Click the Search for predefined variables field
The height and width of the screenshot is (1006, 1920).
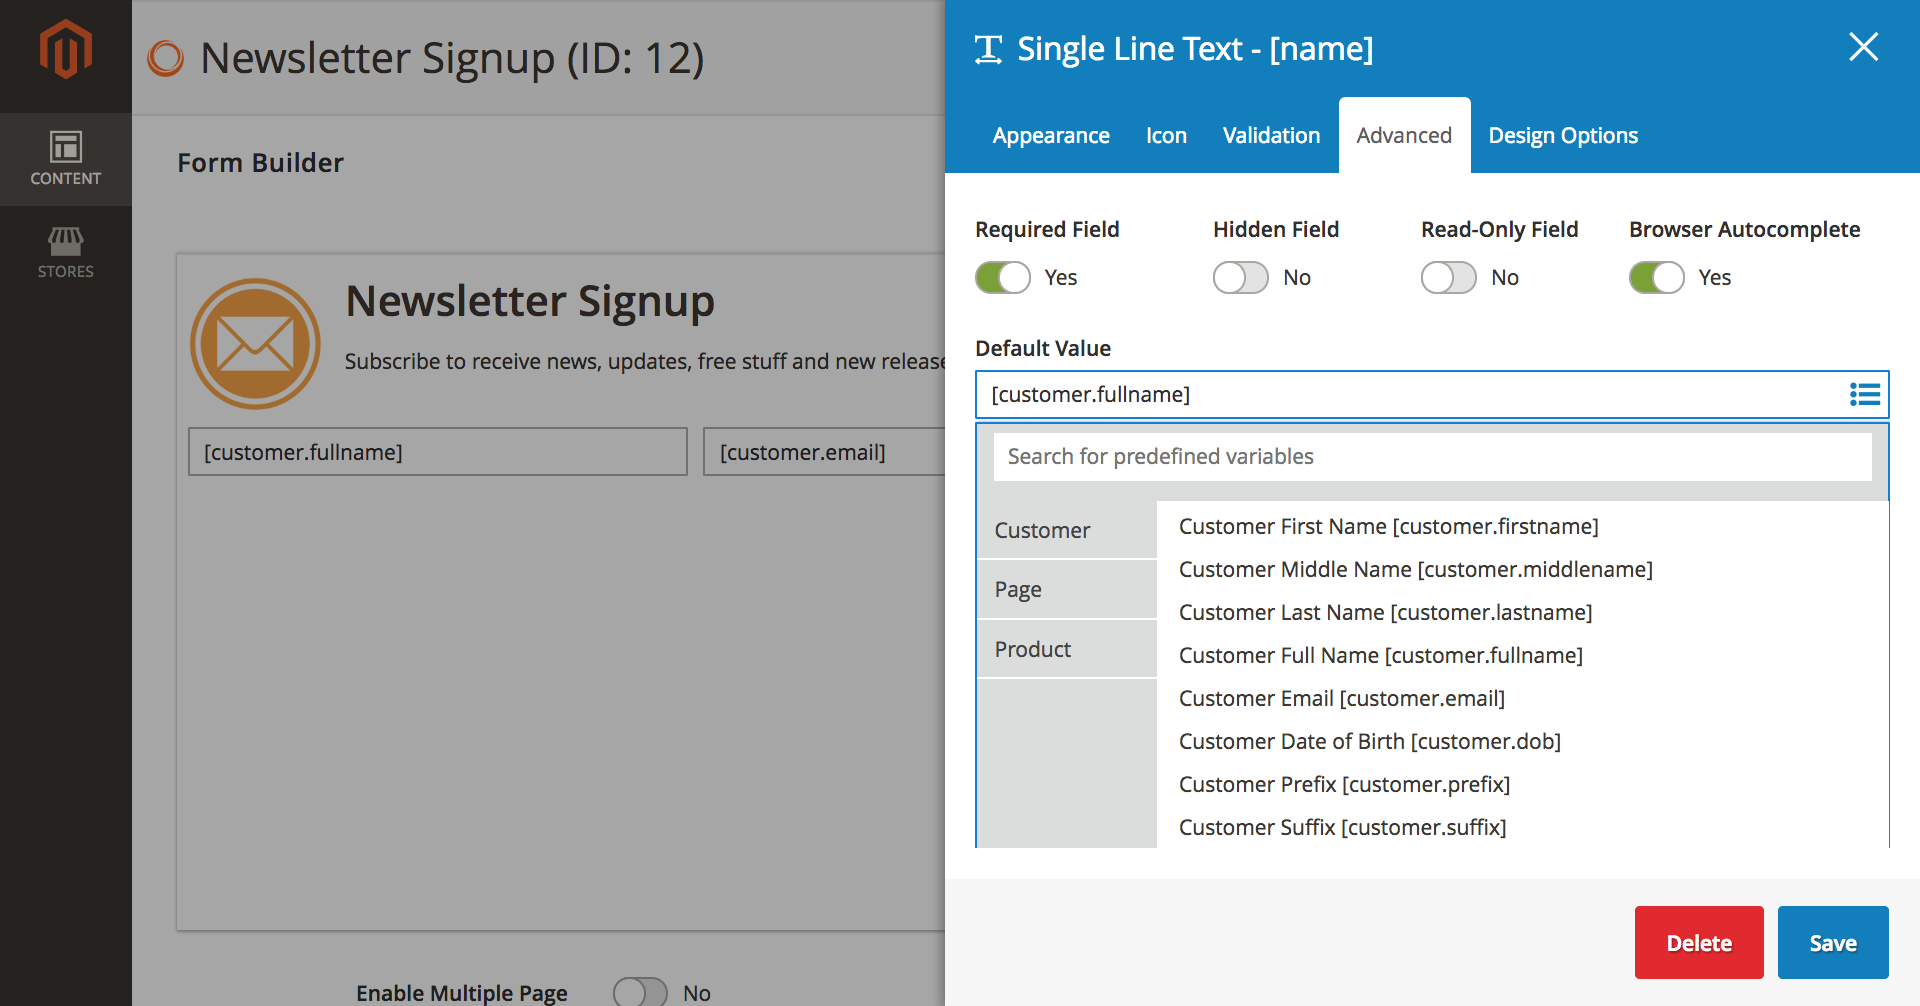tap(1432, 456)
